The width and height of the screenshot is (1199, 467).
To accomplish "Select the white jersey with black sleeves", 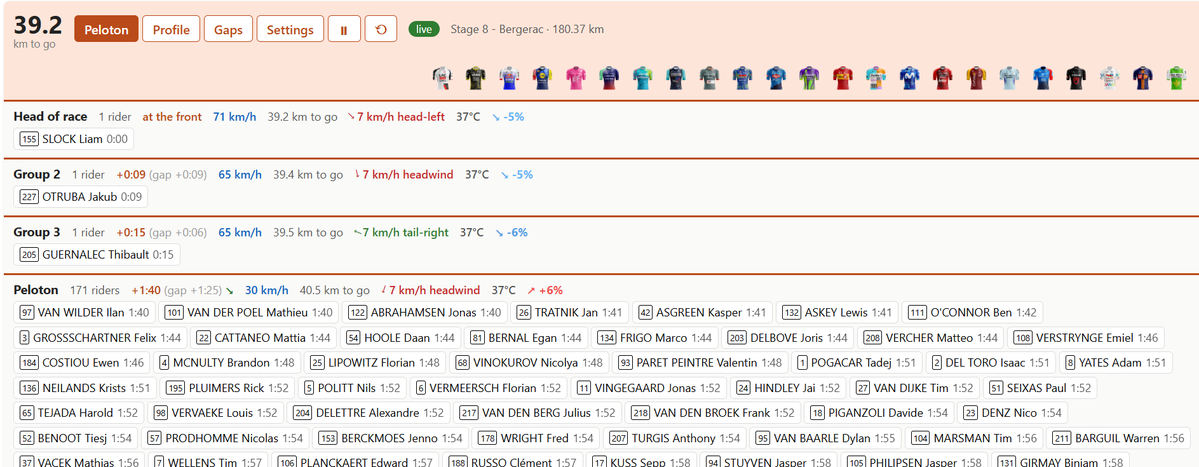I will coord(443,77).
